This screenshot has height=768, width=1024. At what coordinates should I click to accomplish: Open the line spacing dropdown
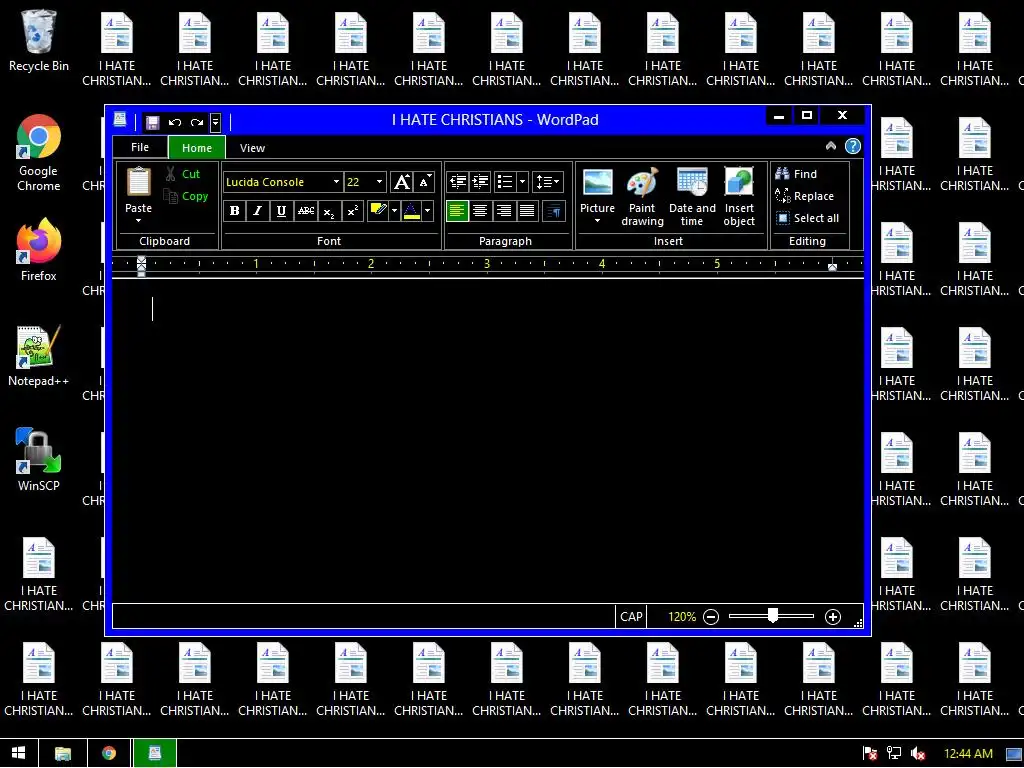point(547,182)
